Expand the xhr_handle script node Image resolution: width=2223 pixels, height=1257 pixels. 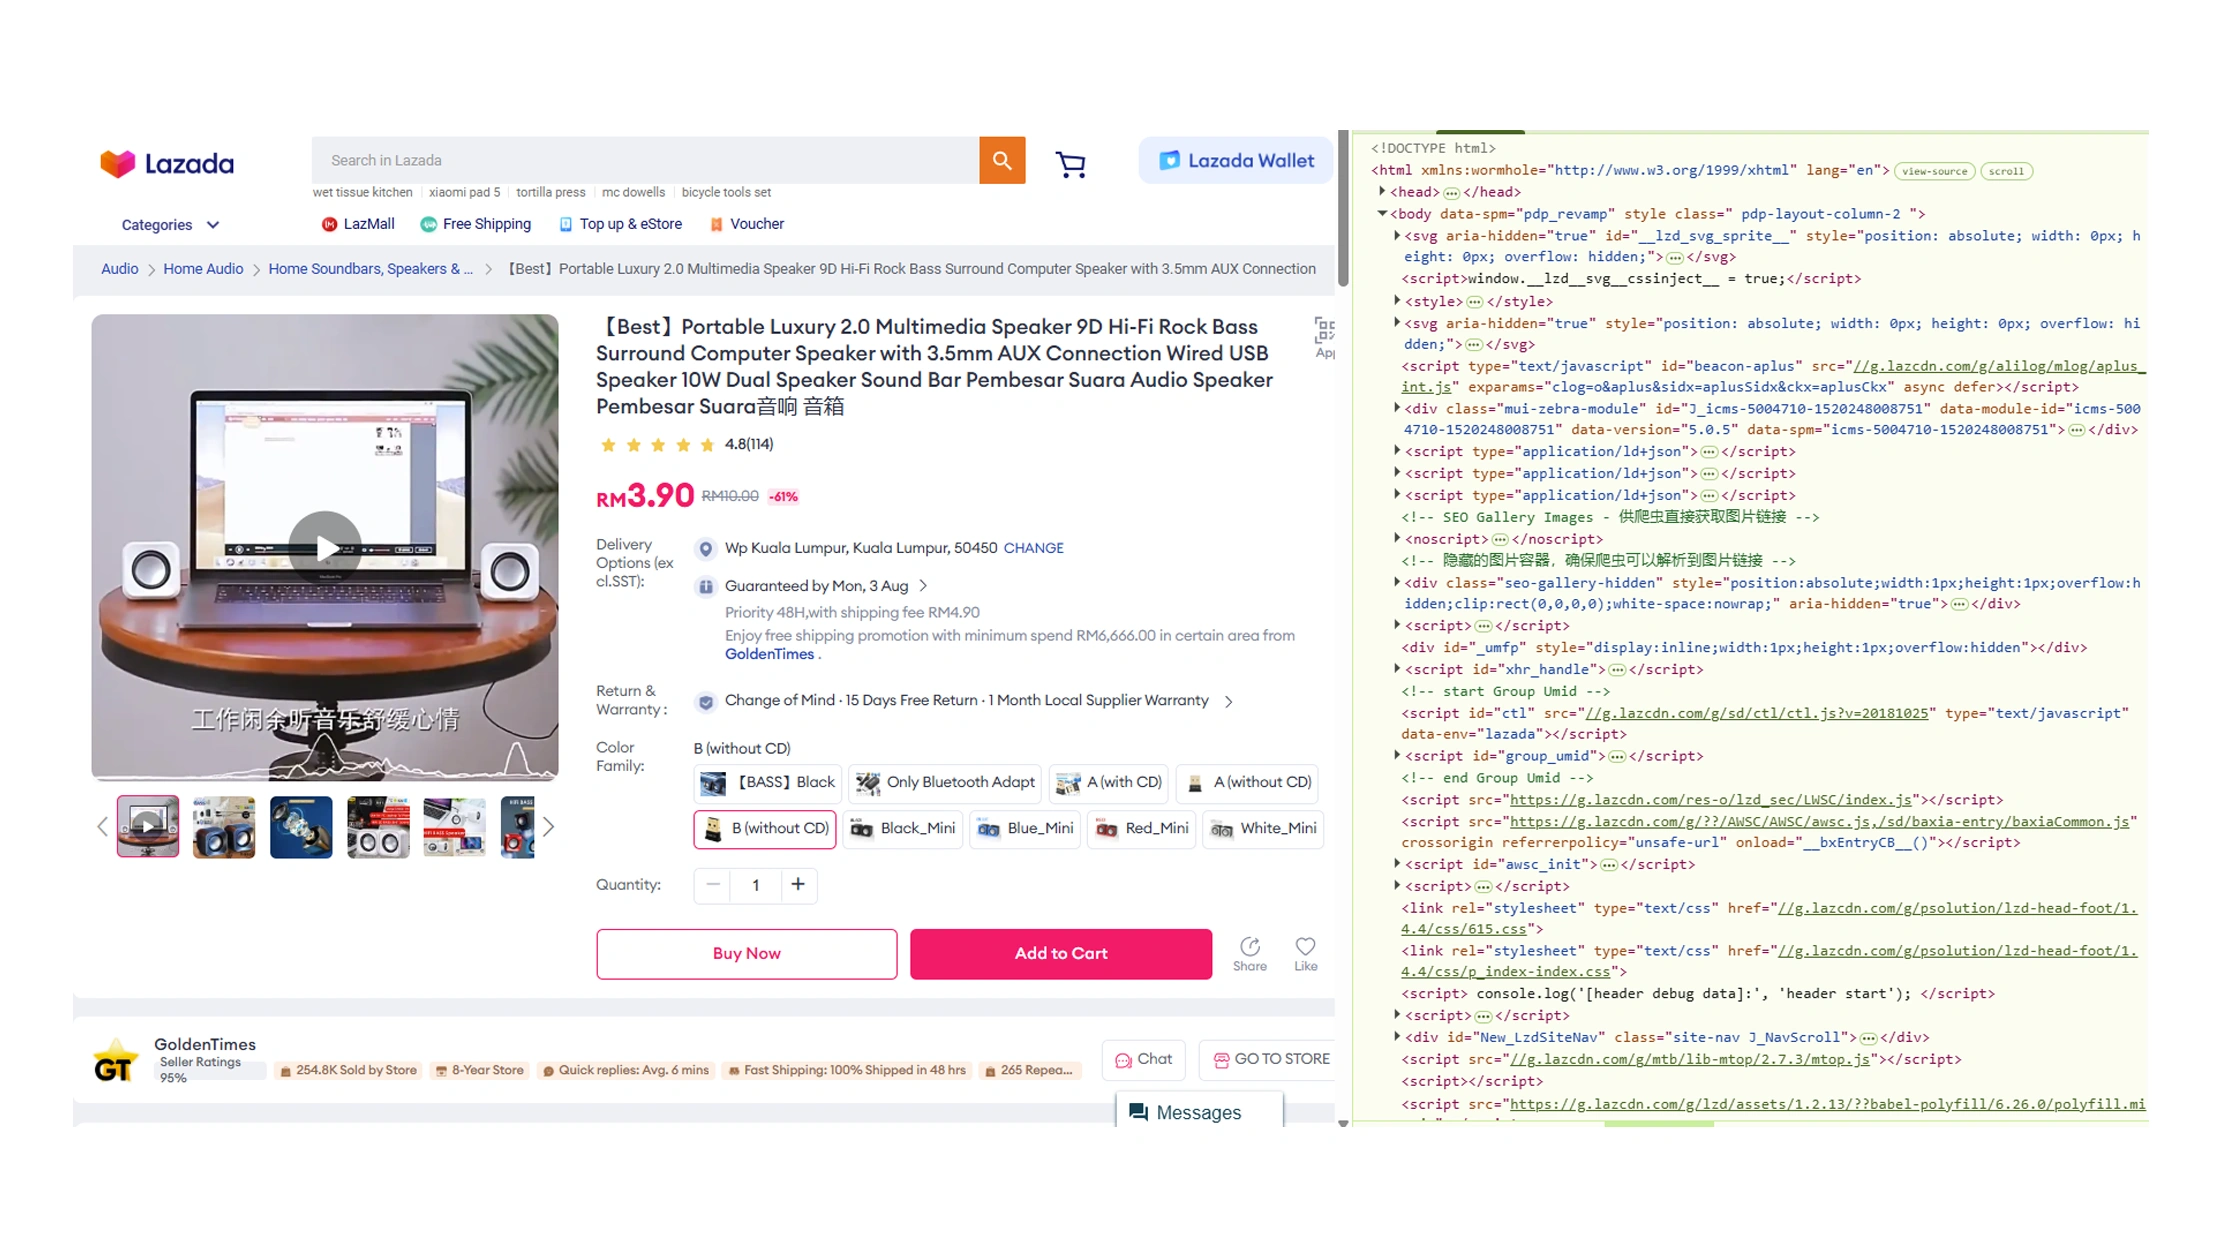click(x=1397, y=668)
